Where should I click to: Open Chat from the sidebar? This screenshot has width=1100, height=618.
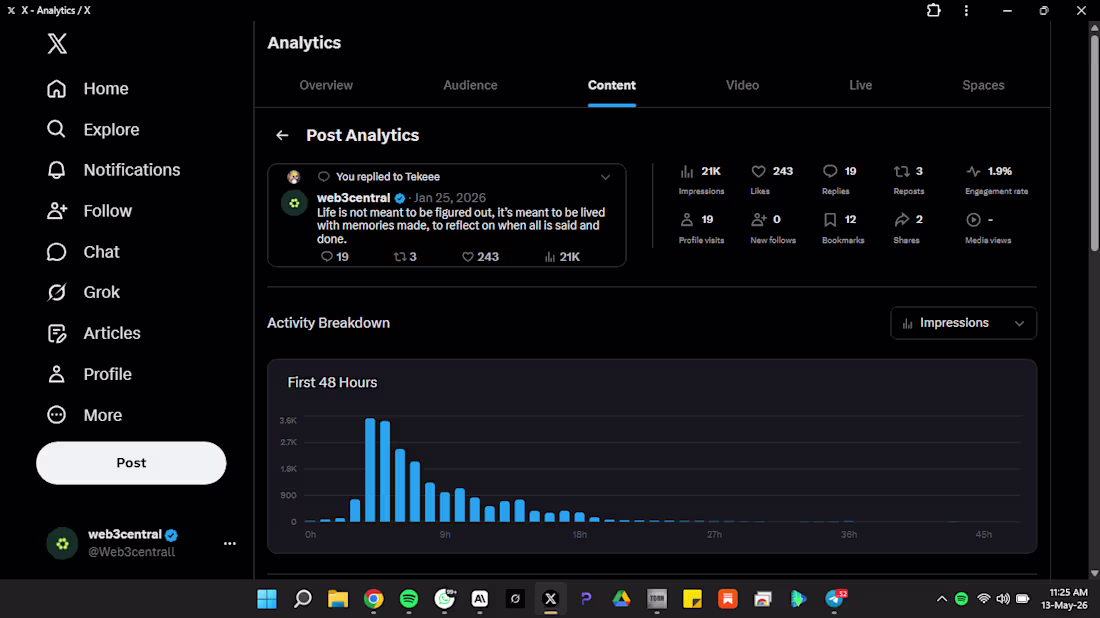coord(83,251)
